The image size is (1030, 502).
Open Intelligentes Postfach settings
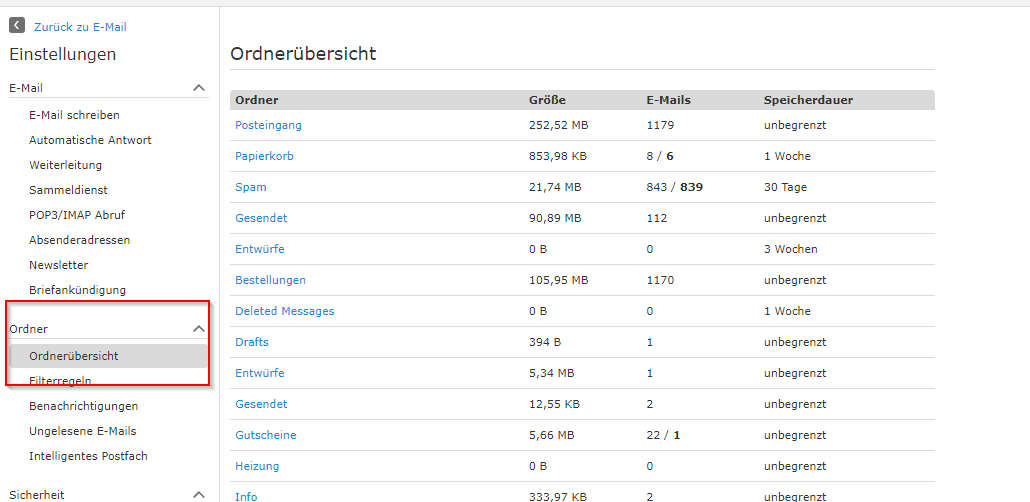click(88, 456)
